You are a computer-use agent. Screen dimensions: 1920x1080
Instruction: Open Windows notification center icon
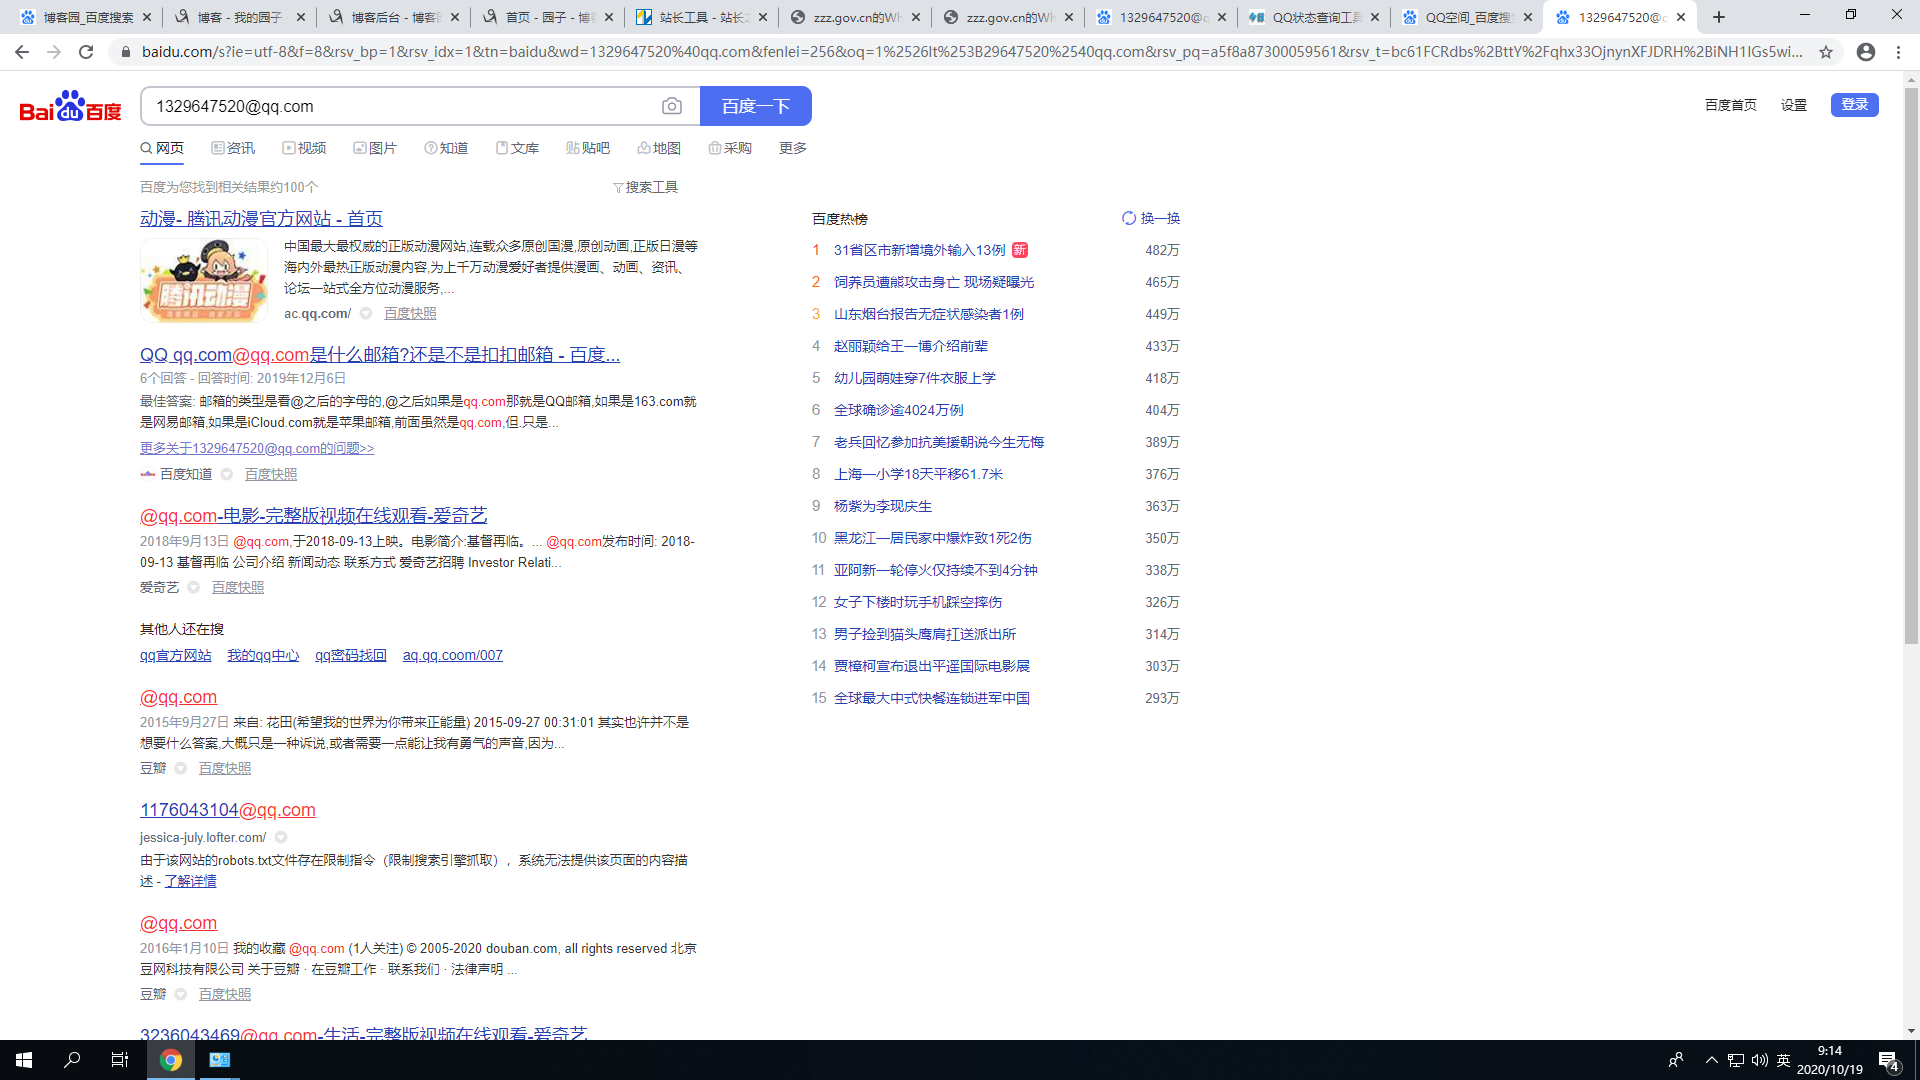click(1888, 1060)
